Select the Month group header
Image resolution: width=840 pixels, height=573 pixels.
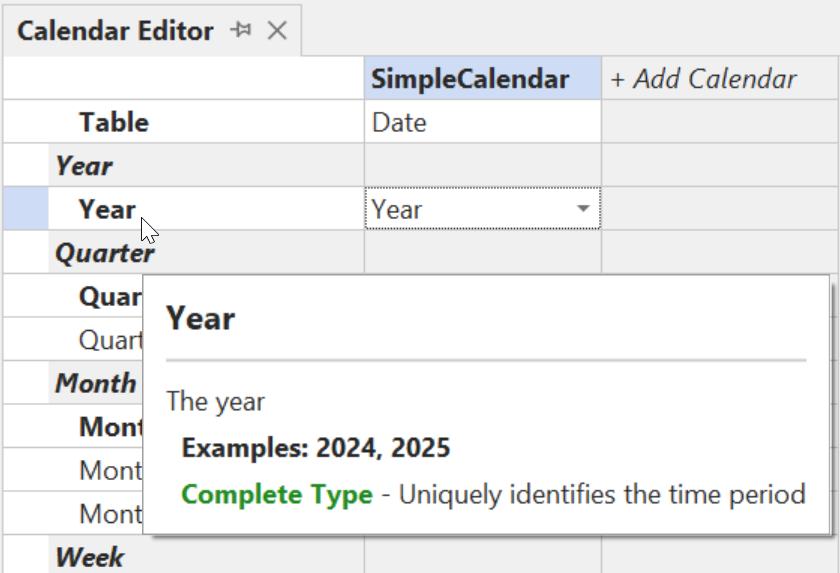96,383
